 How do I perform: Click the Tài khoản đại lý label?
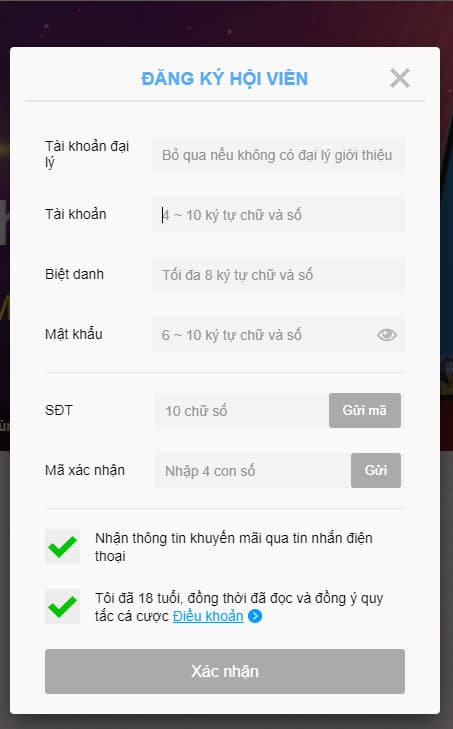[87, 154]
